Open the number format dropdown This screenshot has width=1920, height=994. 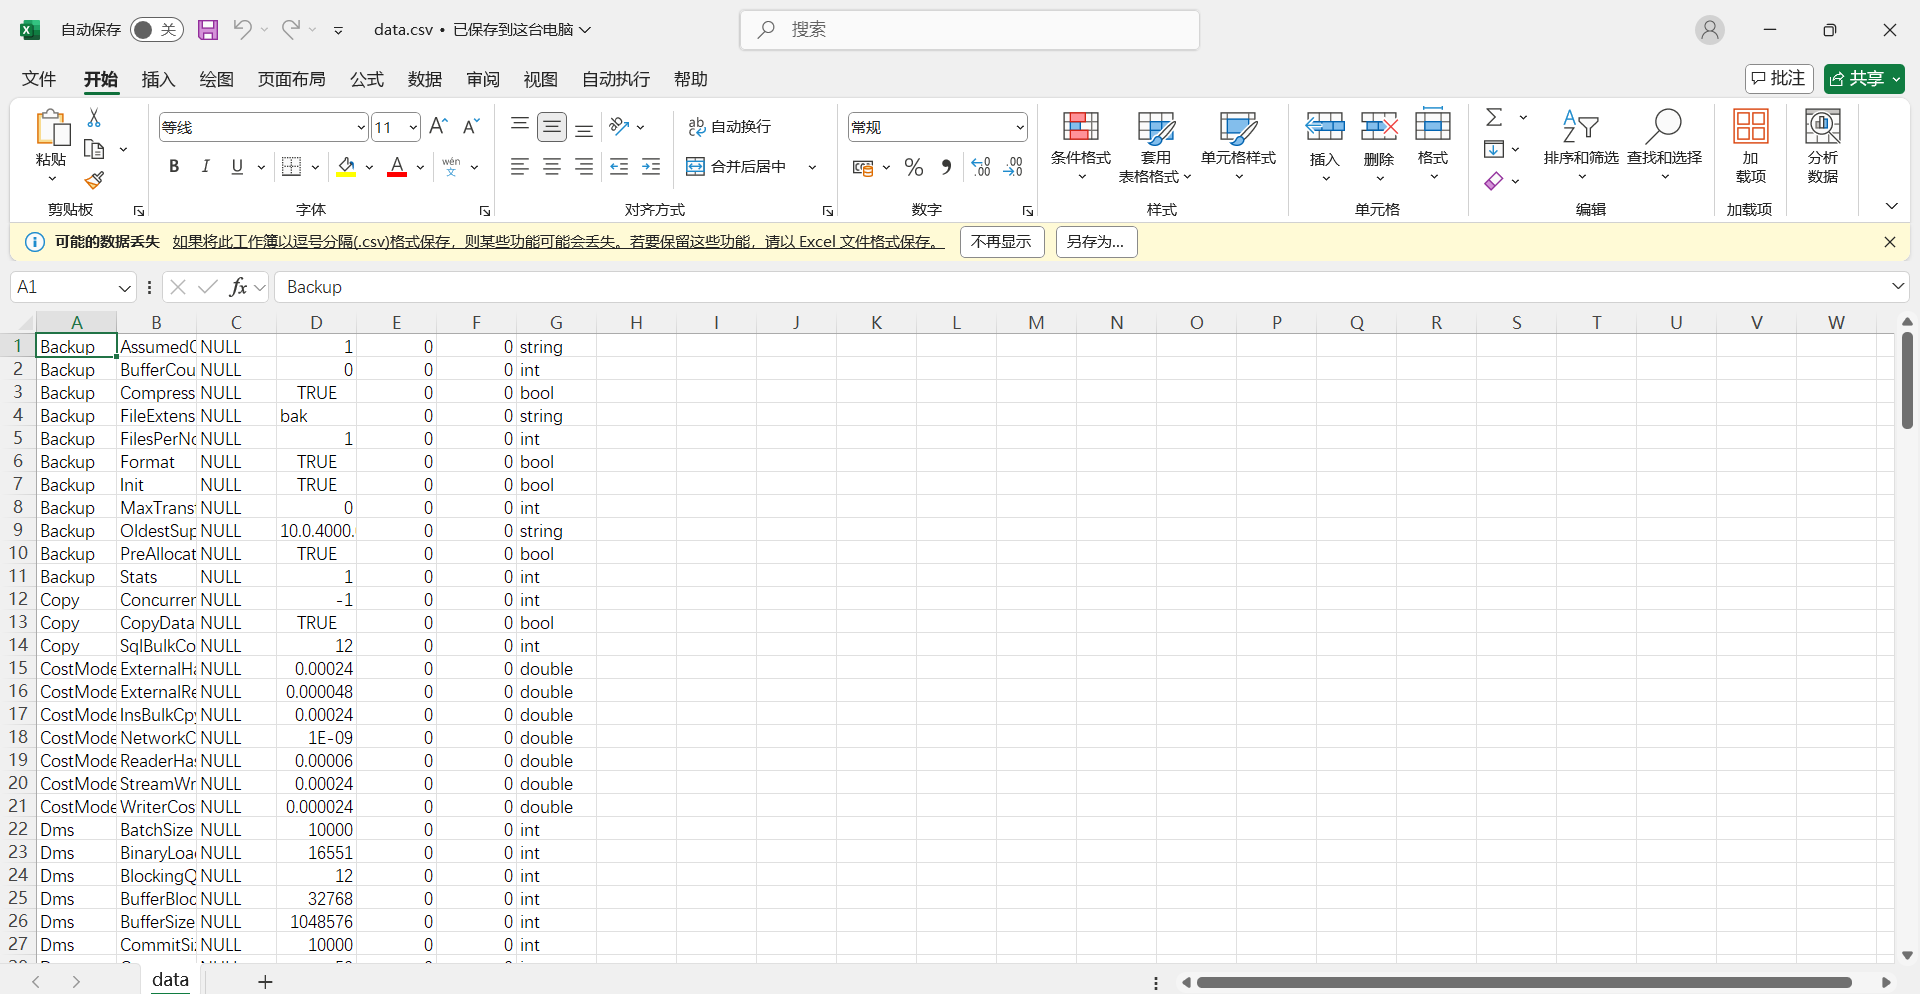(x=1019, y=127)
